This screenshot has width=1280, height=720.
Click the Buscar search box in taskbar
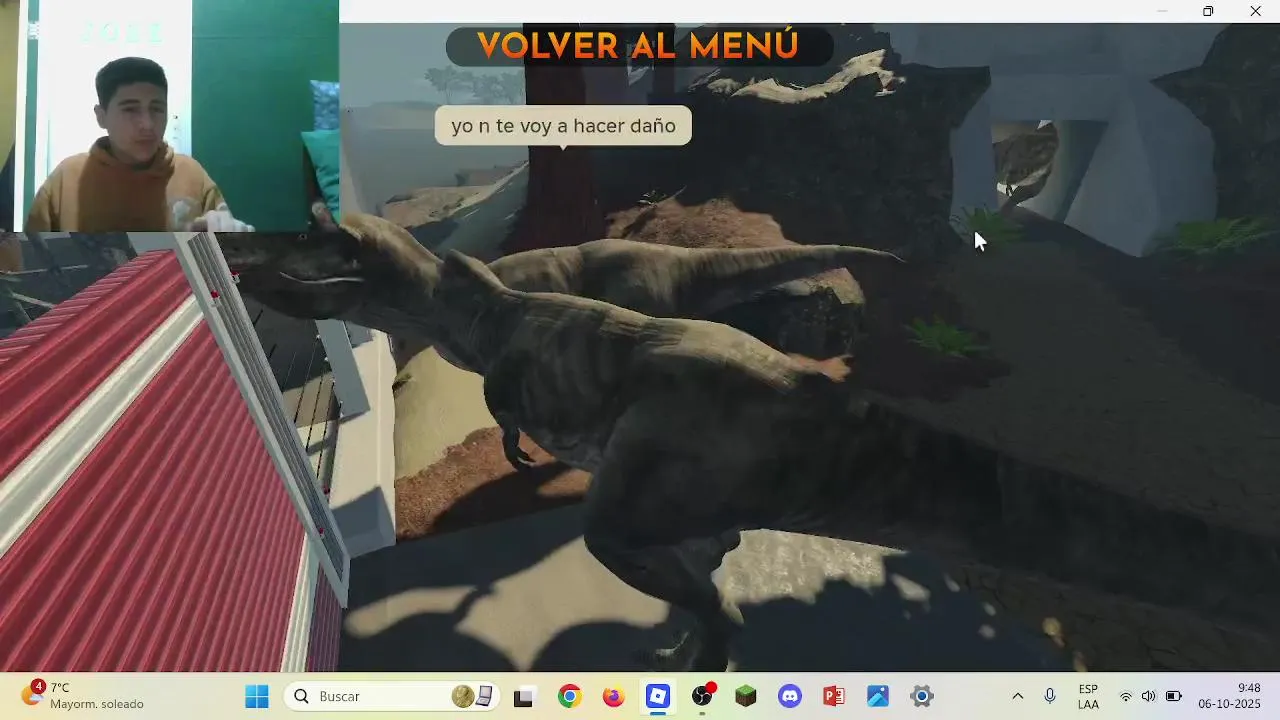392,696
